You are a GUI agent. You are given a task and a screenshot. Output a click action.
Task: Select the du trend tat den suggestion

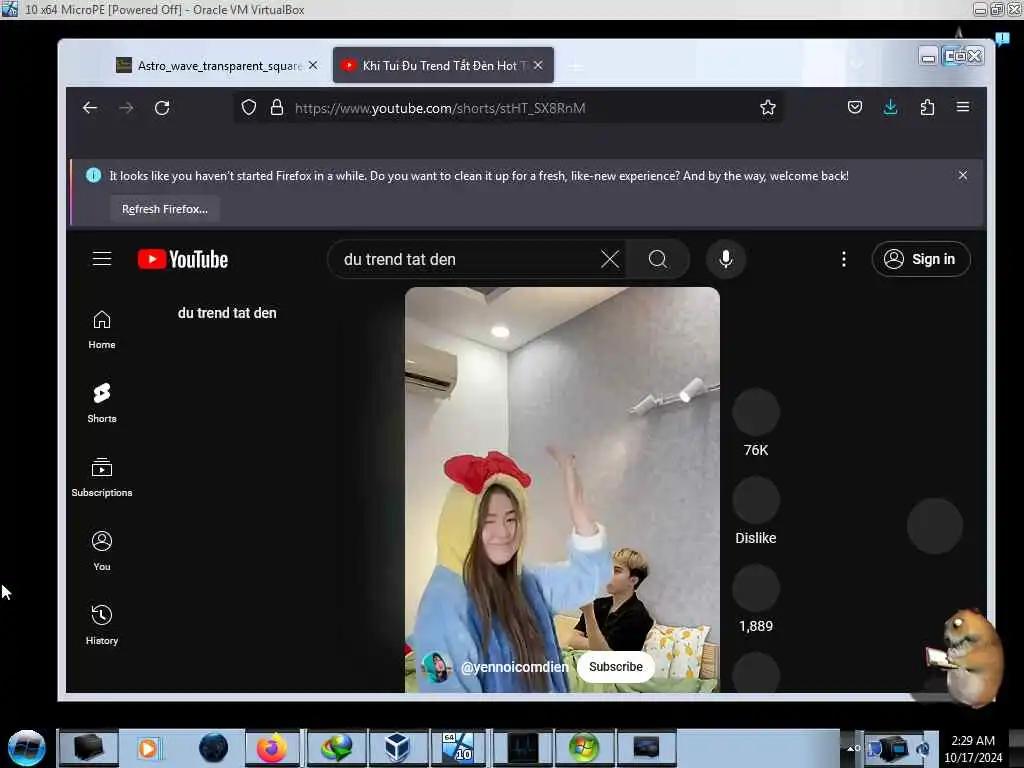(x=227, y=313)
